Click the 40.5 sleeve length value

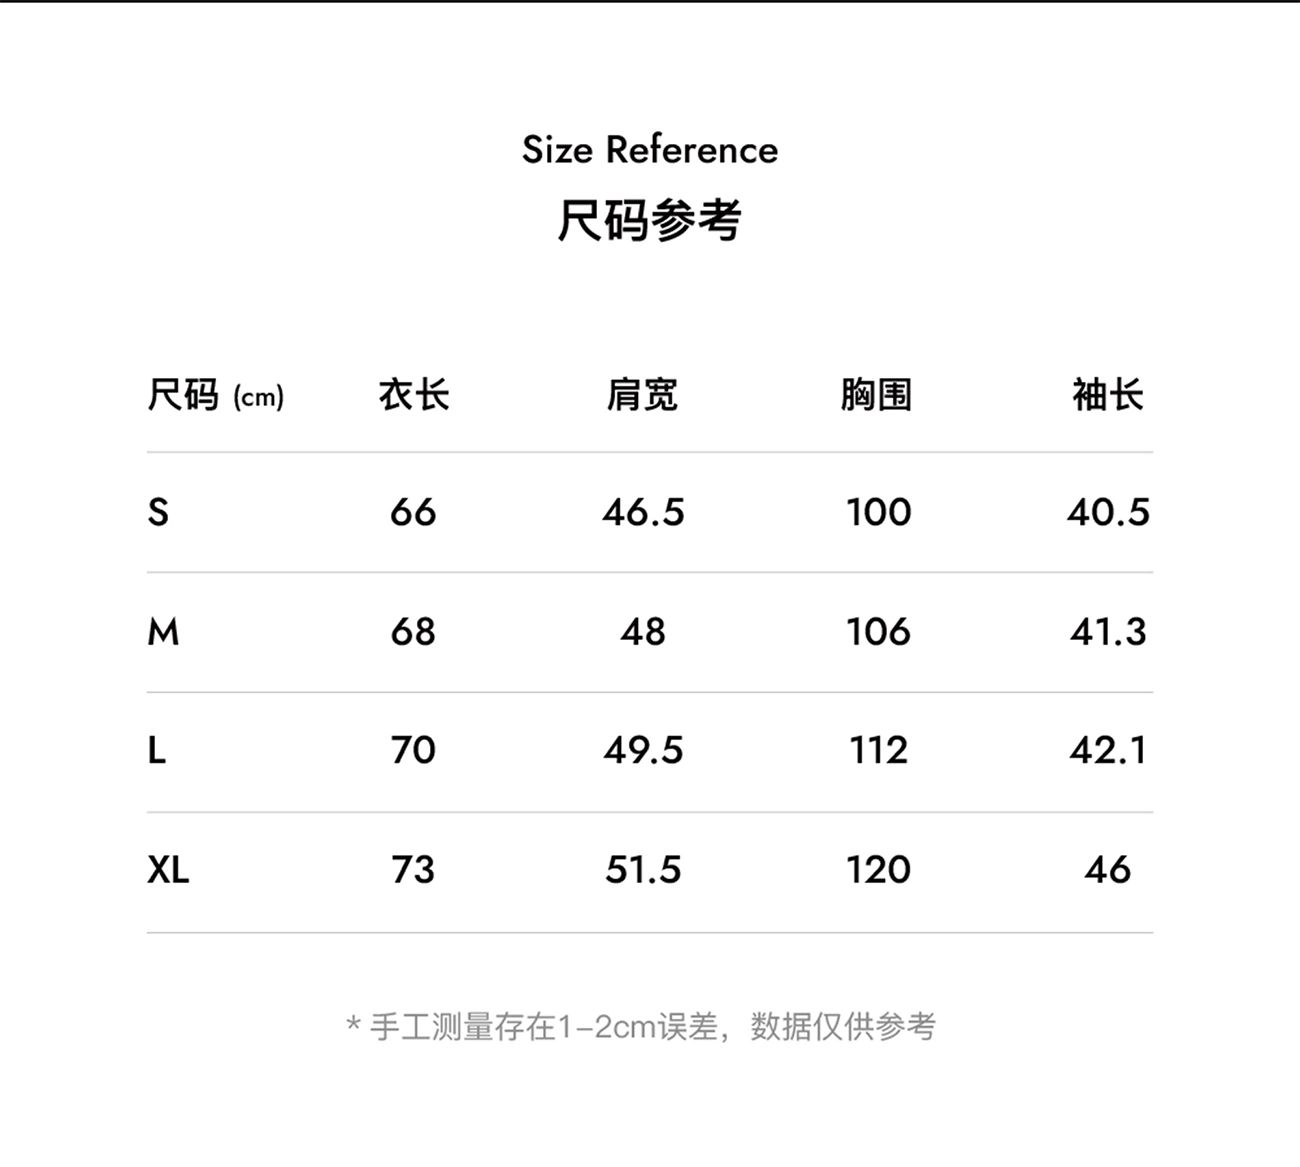pyautogui.click(x=1108, y=512)
